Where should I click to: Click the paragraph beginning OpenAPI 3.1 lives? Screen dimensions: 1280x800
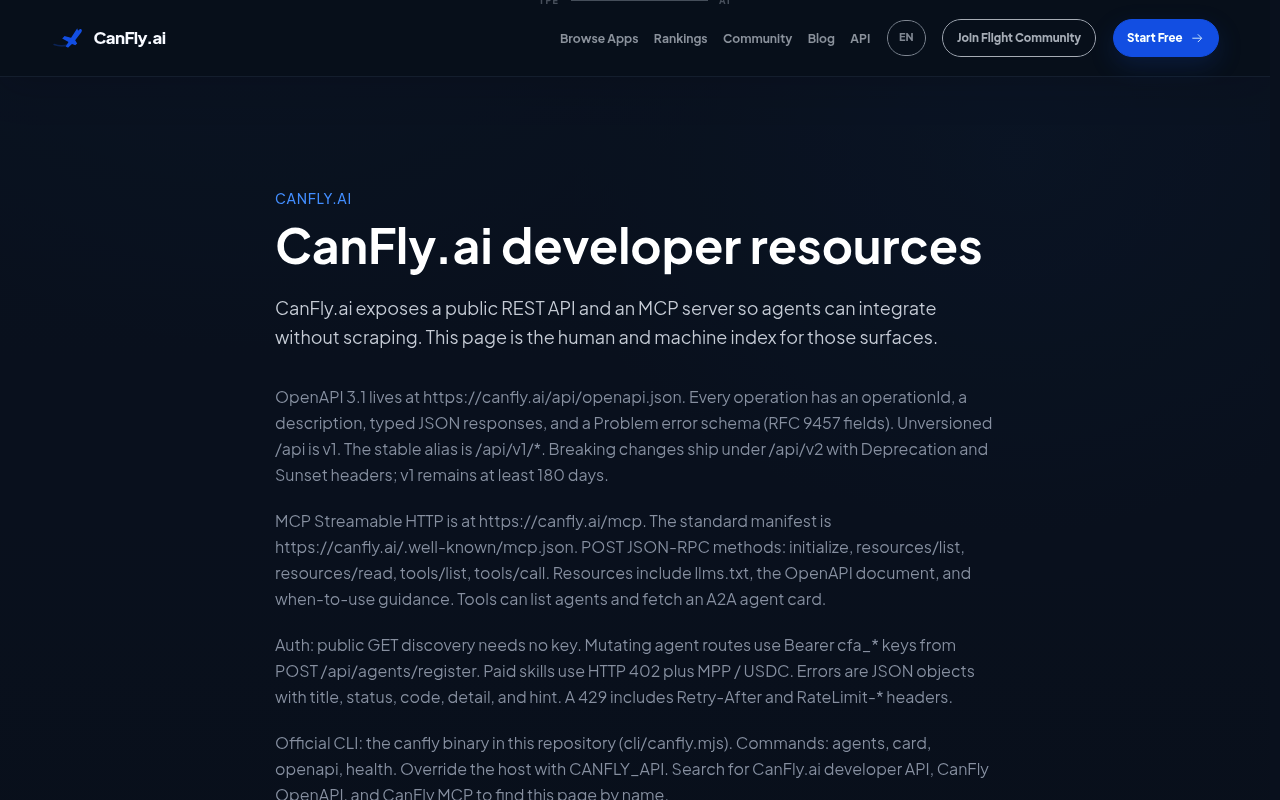coord(634,436)
